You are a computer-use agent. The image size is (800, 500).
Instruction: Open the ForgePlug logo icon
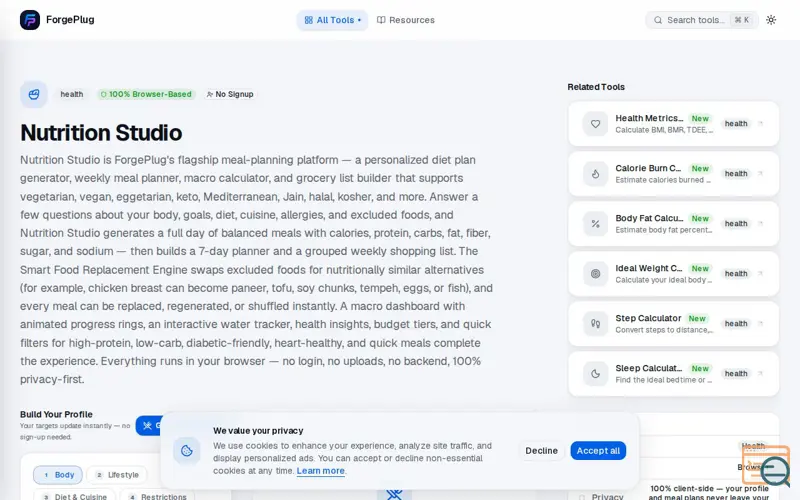30,20
